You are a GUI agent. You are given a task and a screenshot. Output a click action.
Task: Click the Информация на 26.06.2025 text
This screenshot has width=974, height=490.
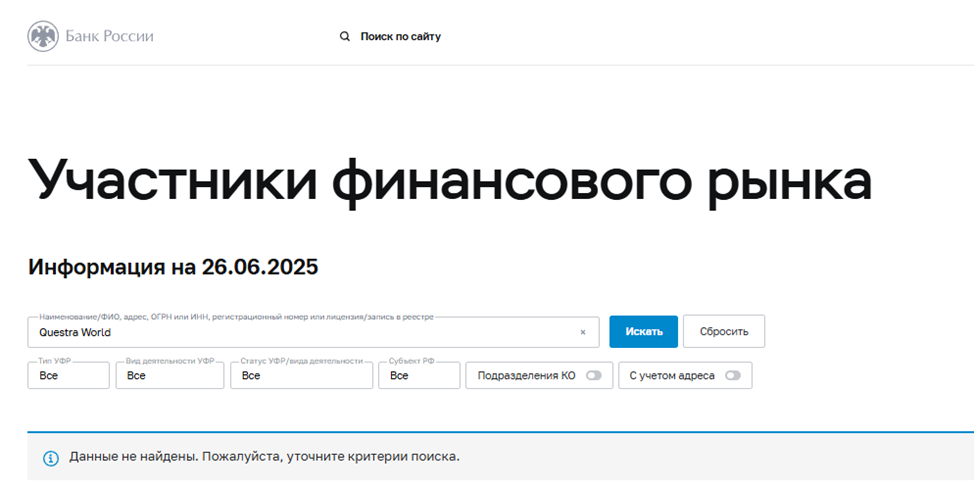[173, 267]
